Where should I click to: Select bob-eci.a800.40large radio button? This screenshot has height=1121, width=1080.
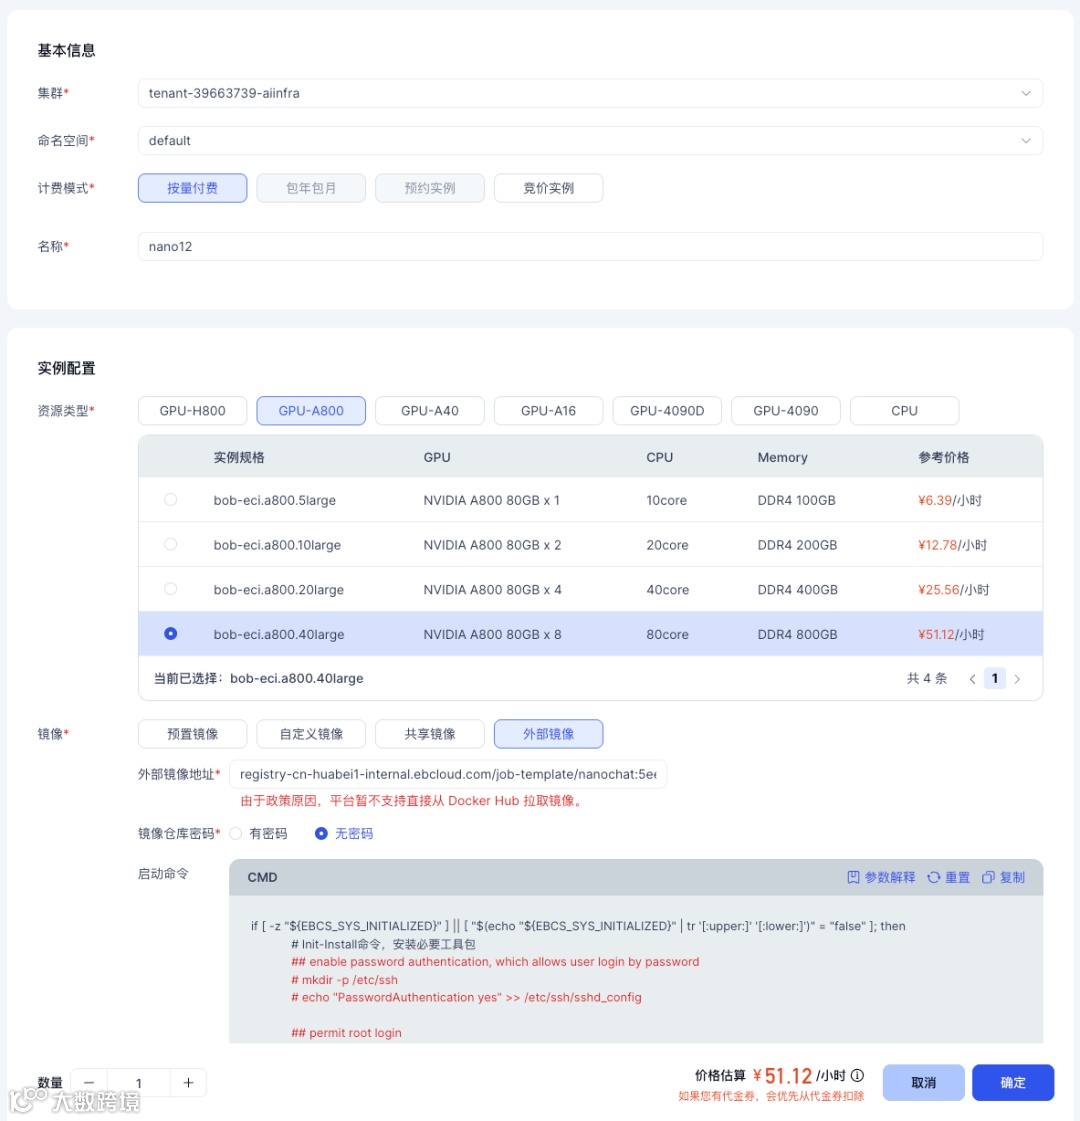[170, 633]
